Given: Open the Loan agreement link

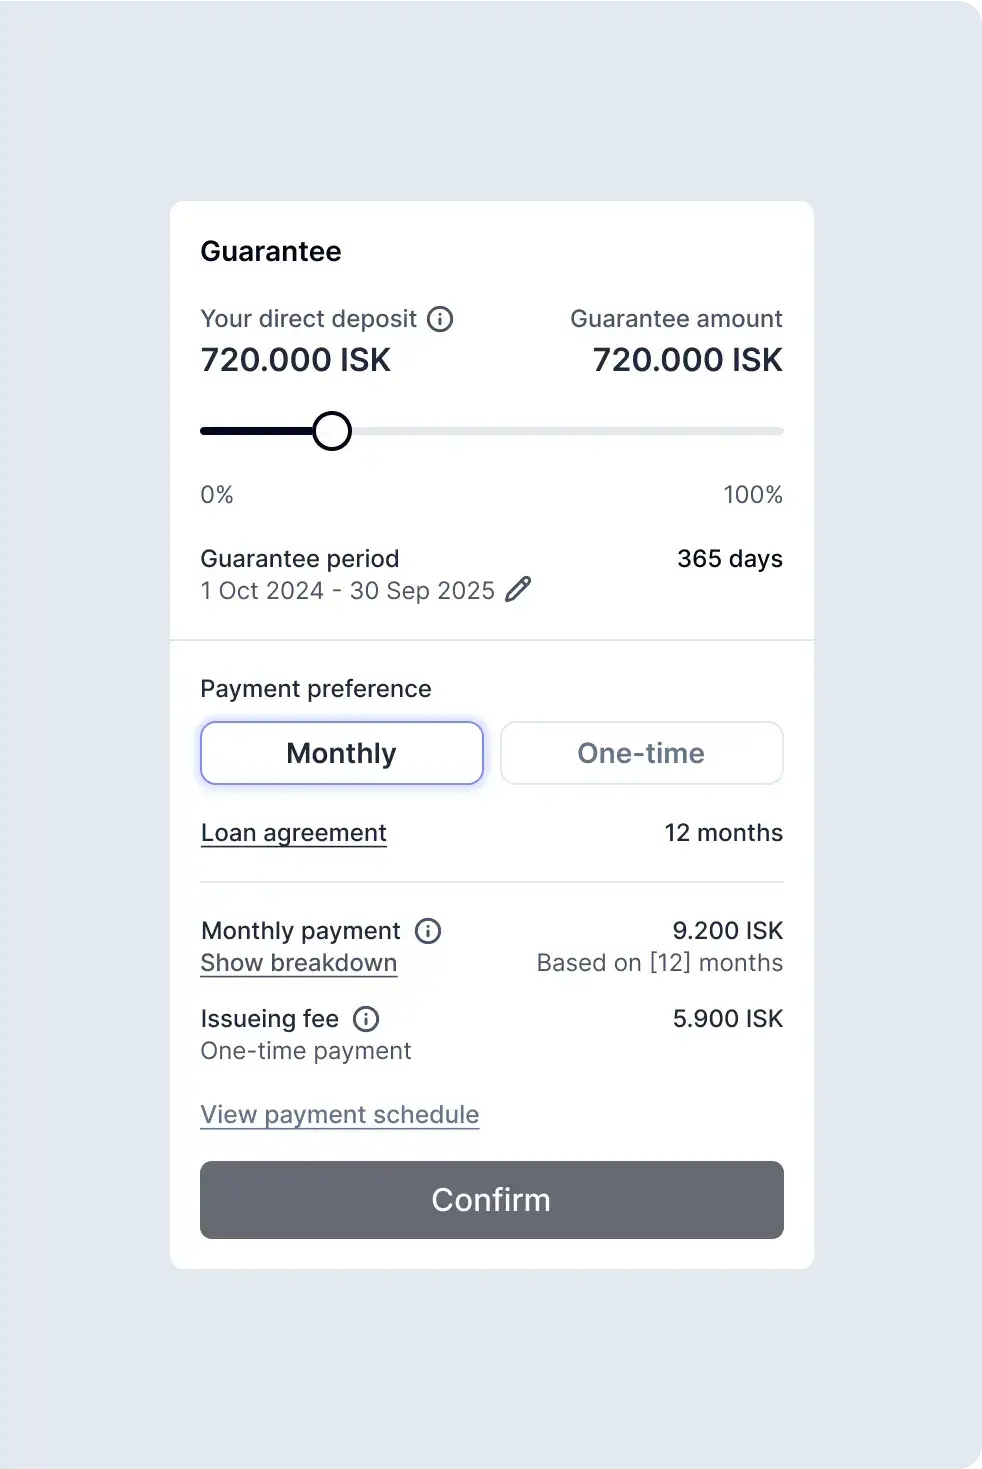Looking at the screenshot, I should pos(294,833).
